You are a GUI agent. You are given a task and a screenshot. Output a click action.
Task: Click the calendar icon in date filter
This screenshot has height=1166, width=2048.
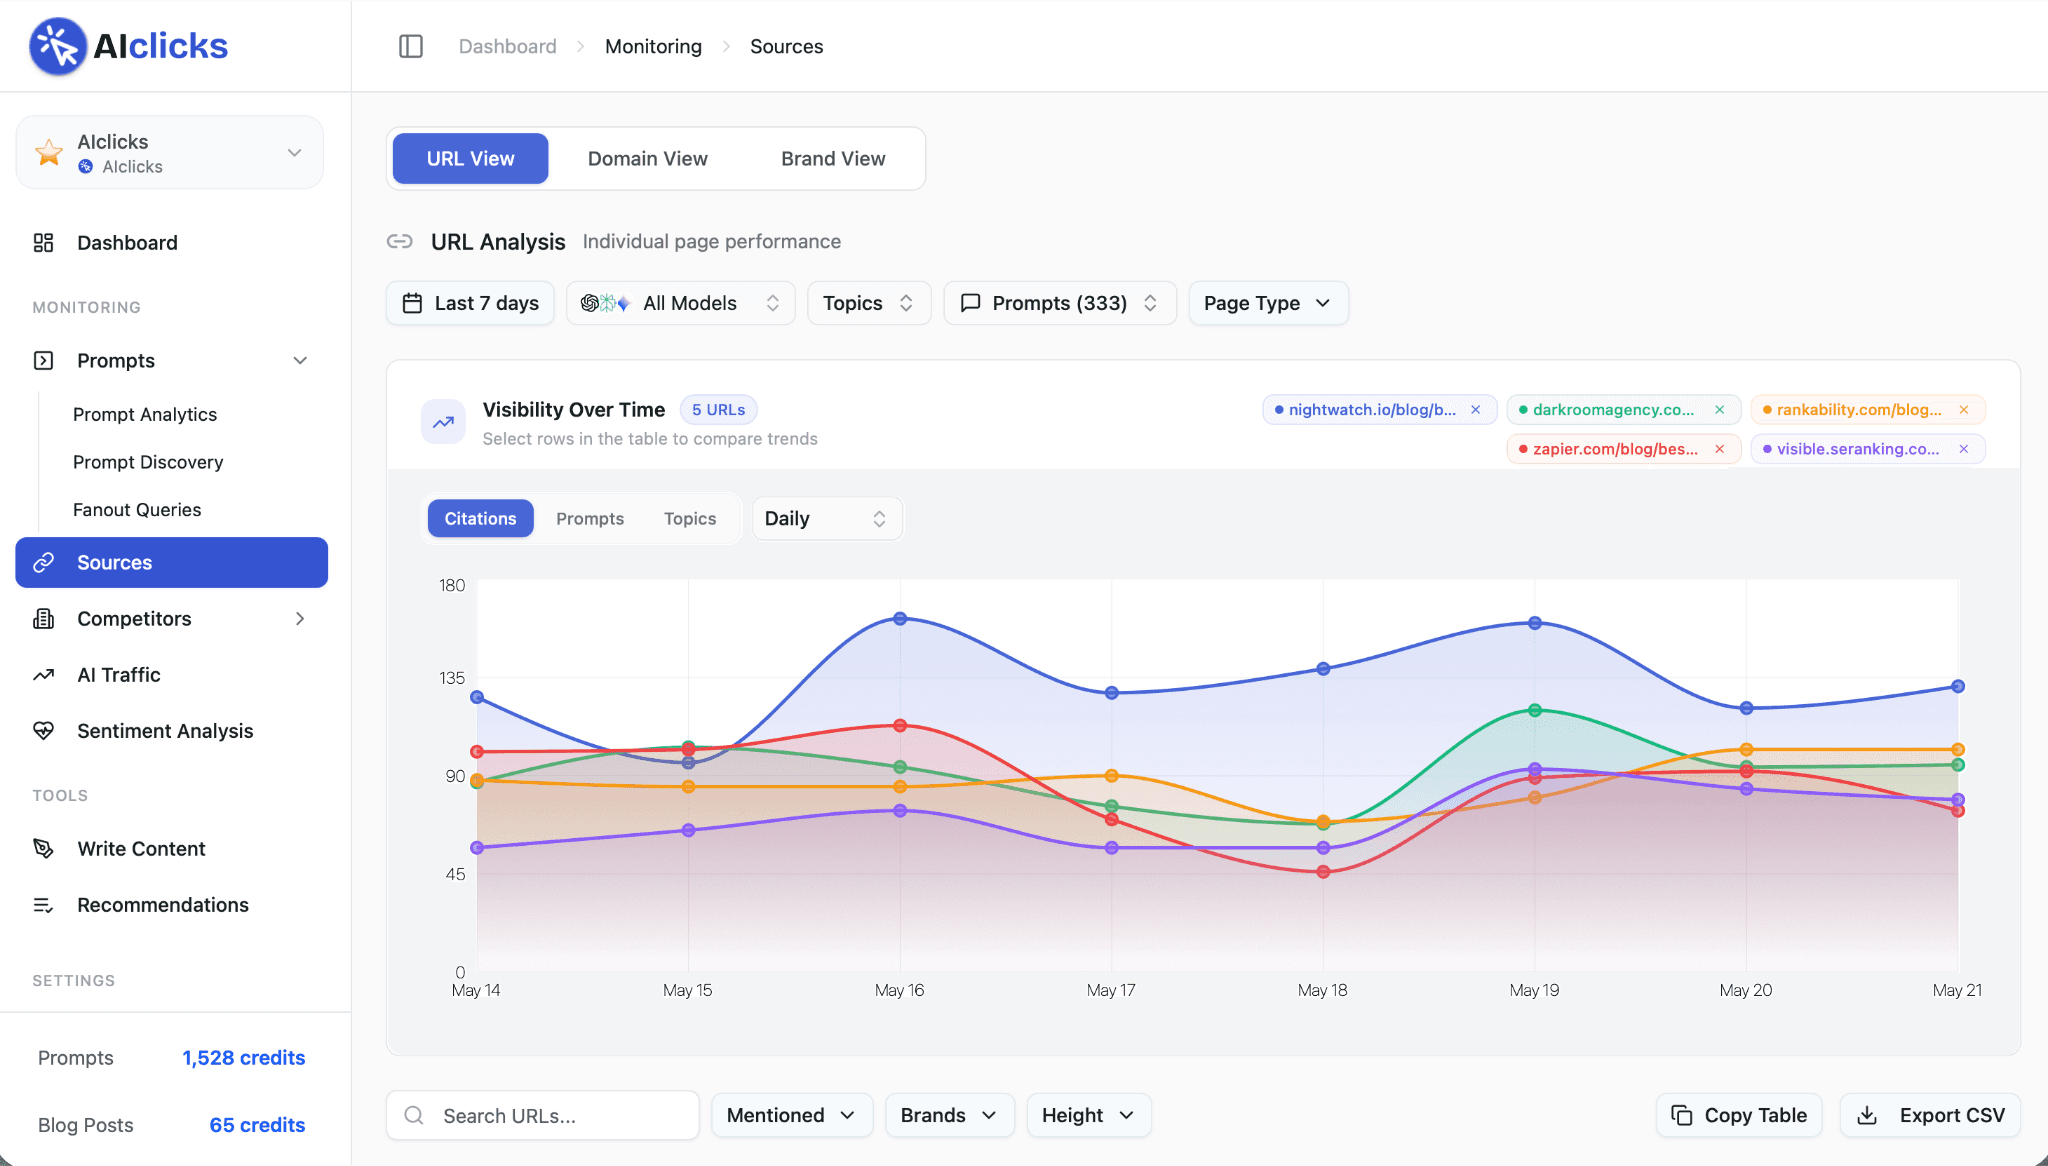[412, 303]
